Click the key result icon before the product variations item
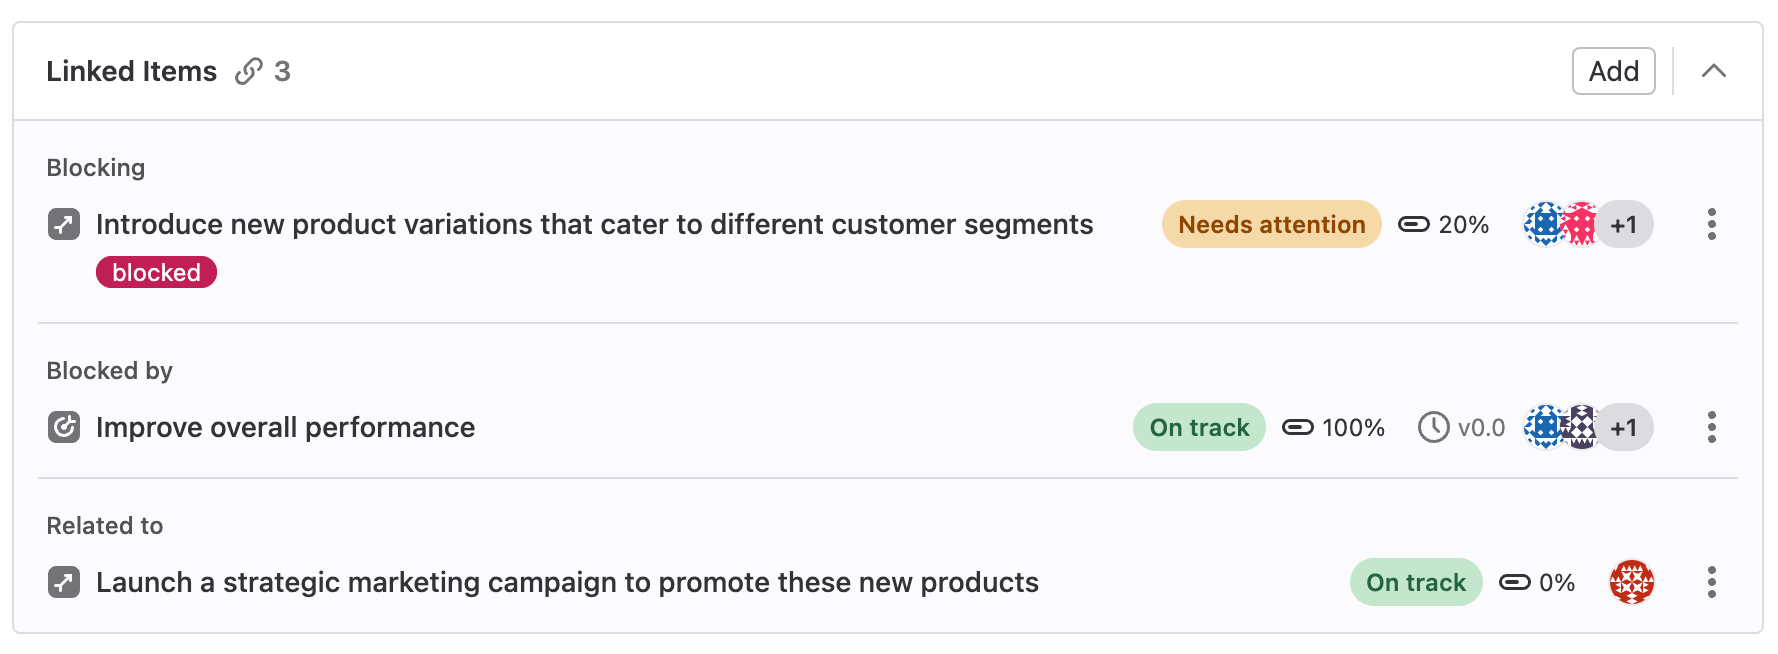This screenshot has height=654, width=1778. [64, 224]
